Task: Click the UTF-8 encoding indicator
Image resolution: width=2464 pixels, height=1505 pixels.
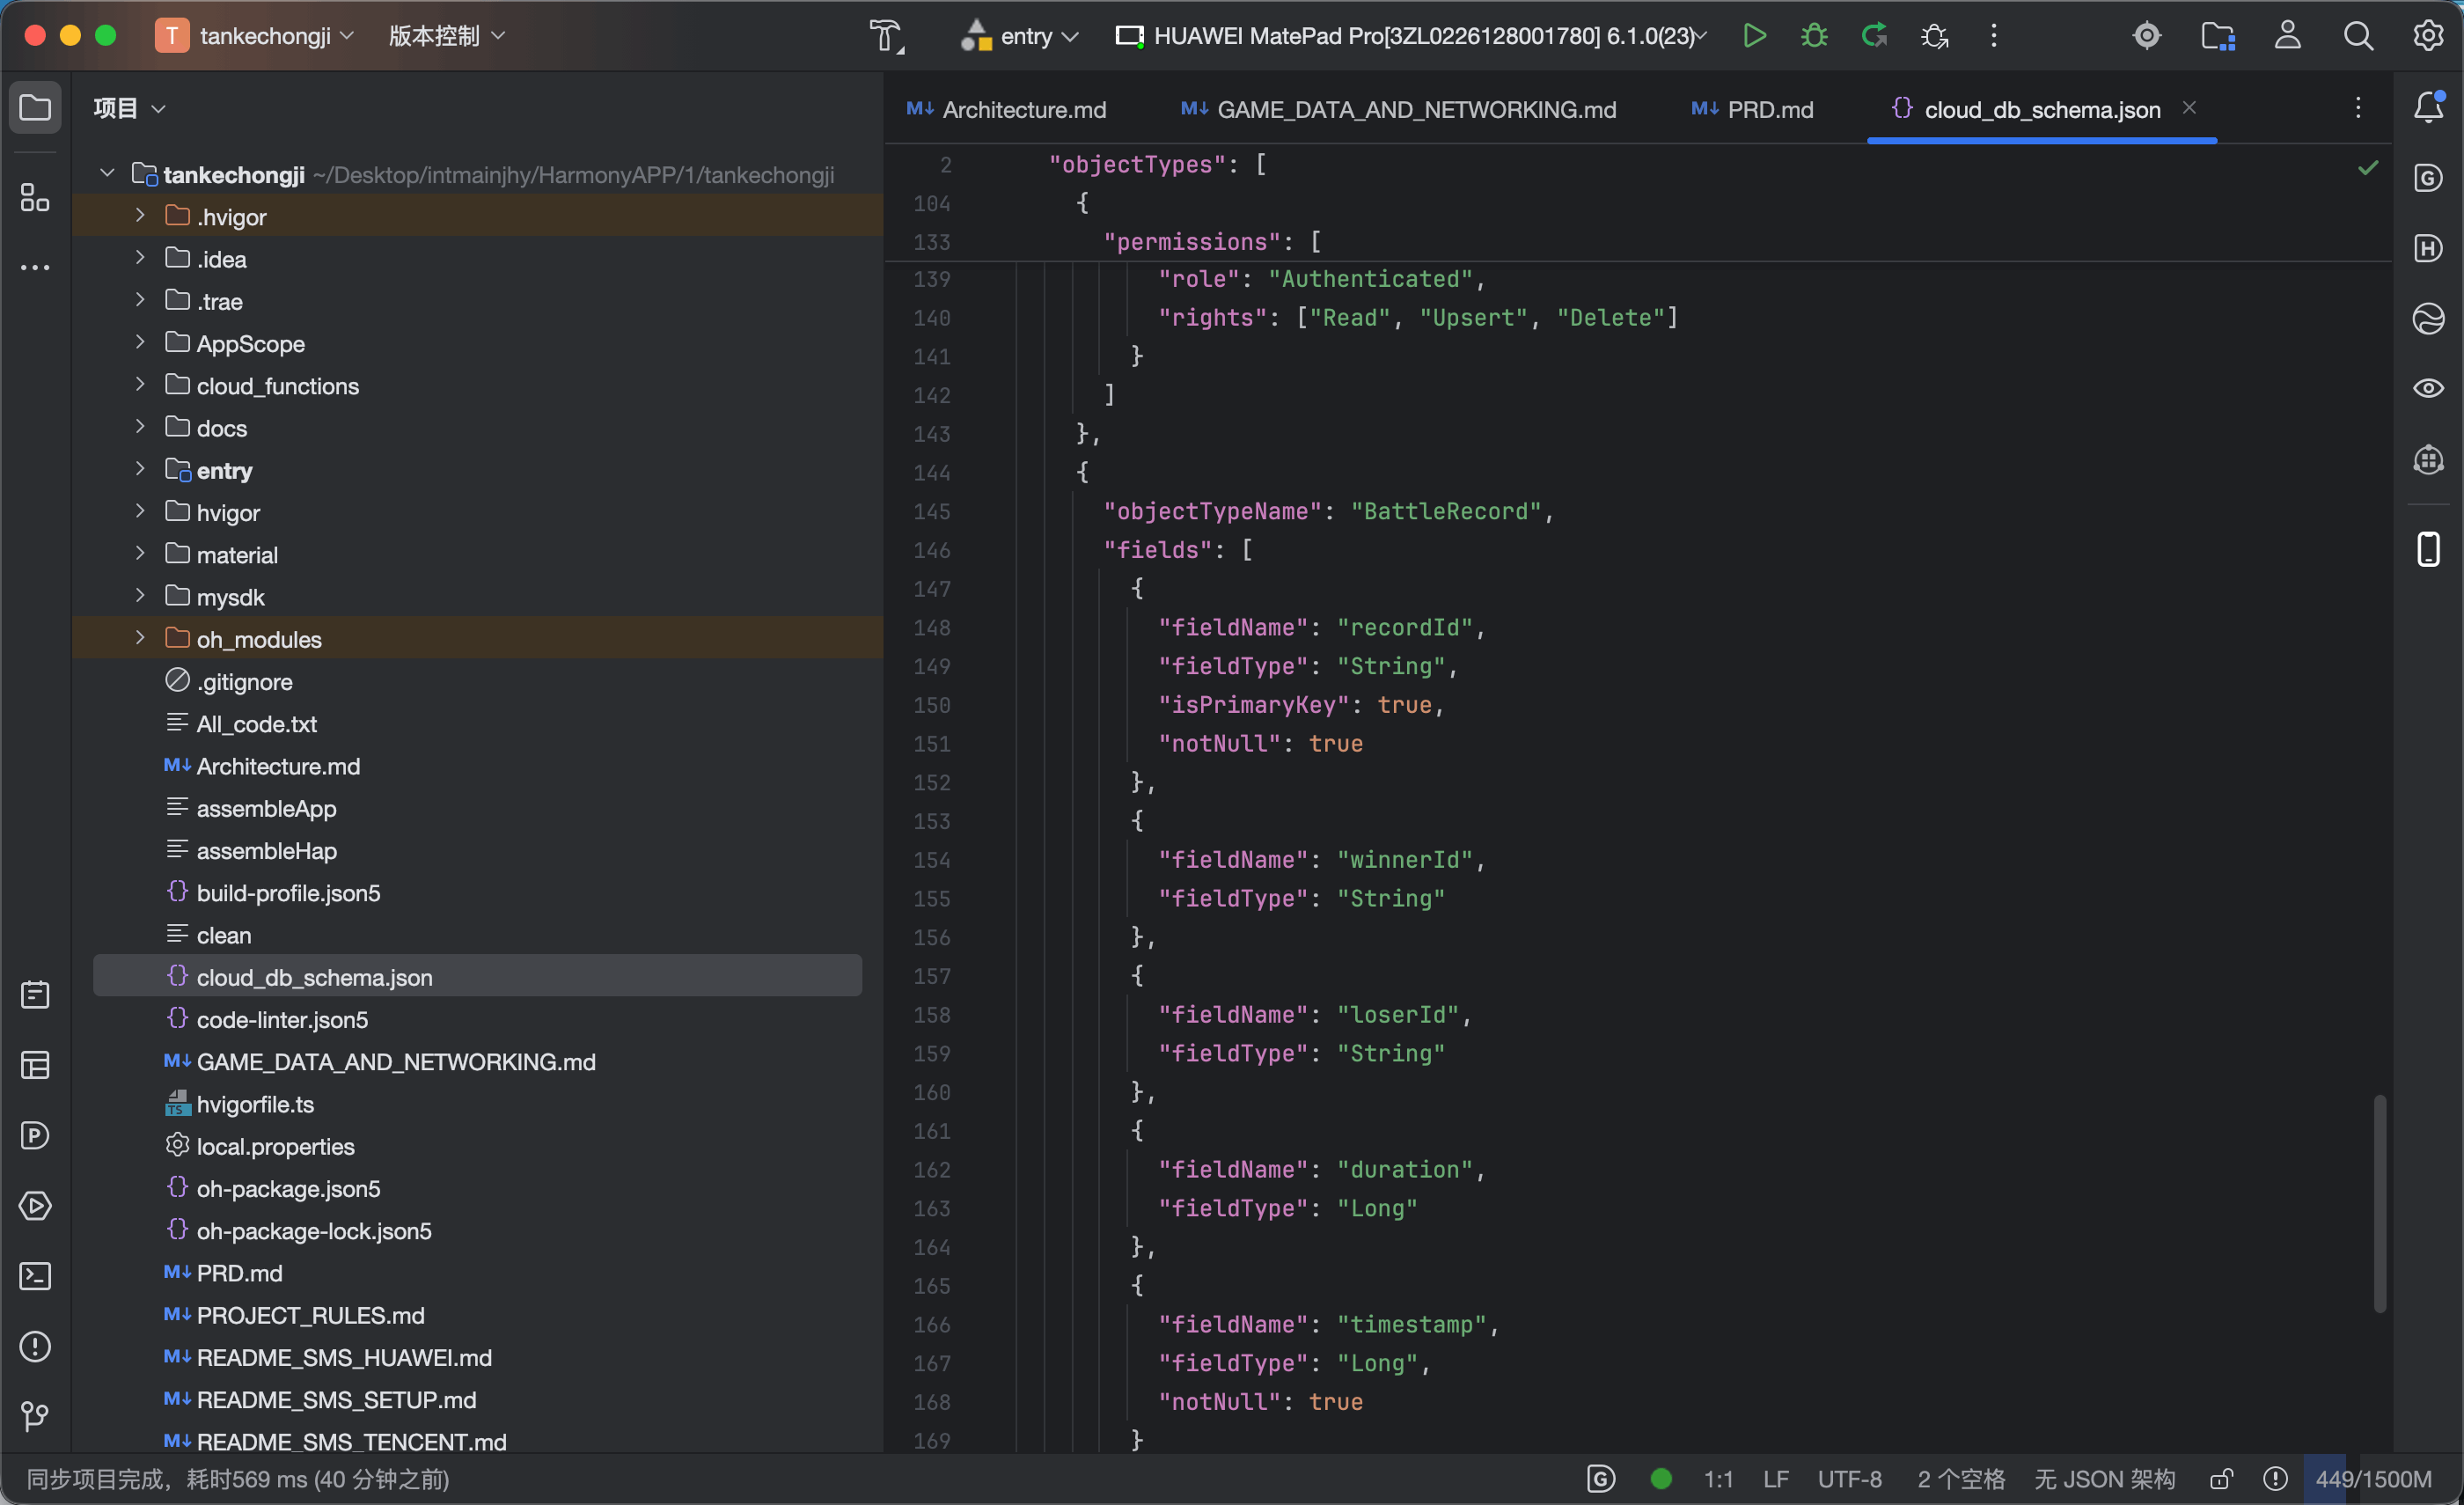Action: [x=1849, y=1479]
